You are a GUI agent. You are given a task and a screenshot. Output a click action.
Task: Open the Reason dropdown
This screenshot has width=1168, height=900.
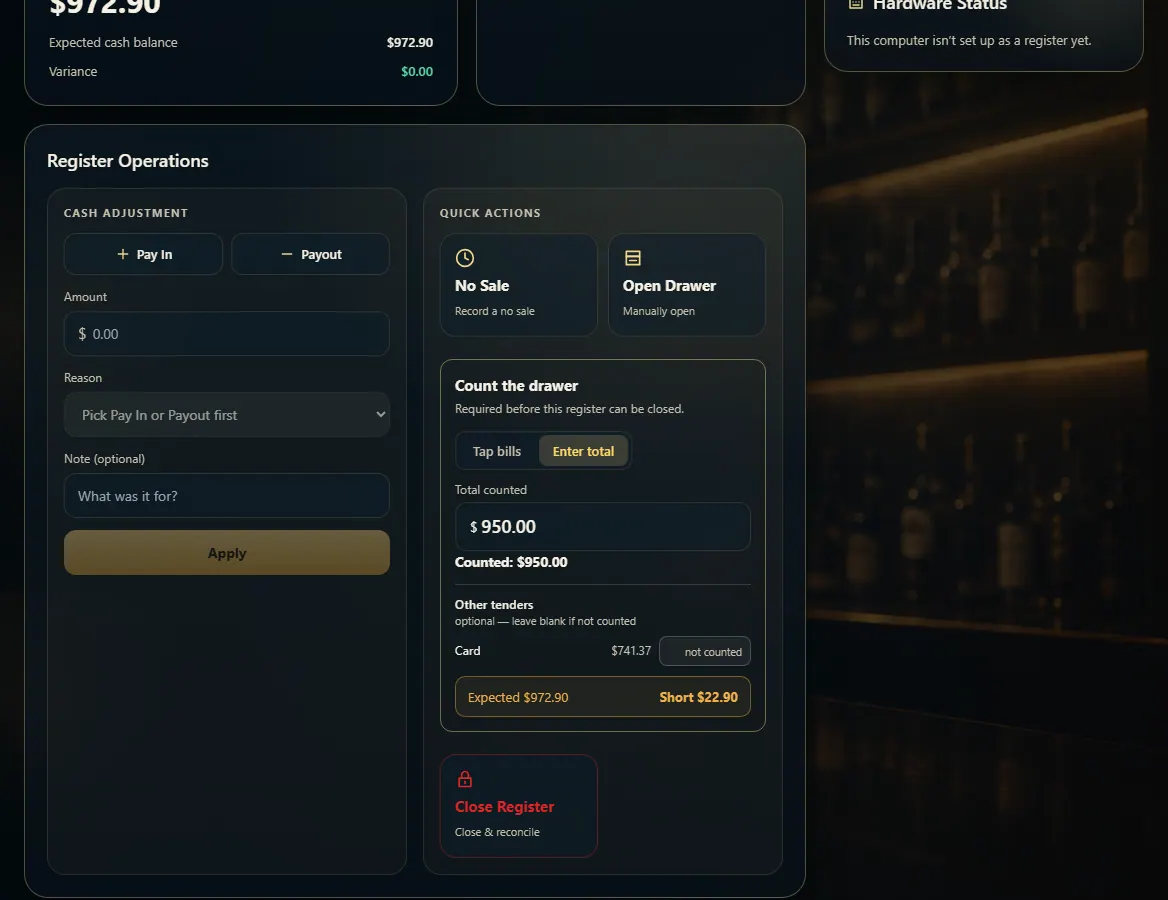point(226,415)
